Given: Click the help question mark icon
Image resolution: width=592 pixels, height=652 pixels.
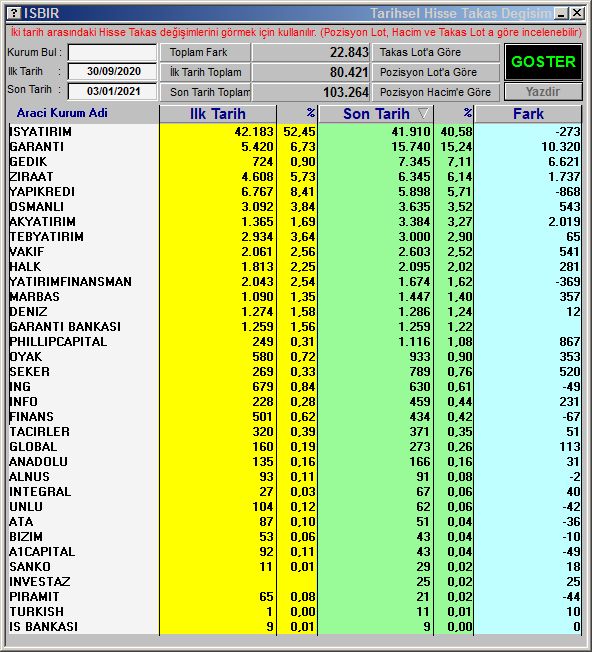Looking at the screenshot, I should pos(14,13).
